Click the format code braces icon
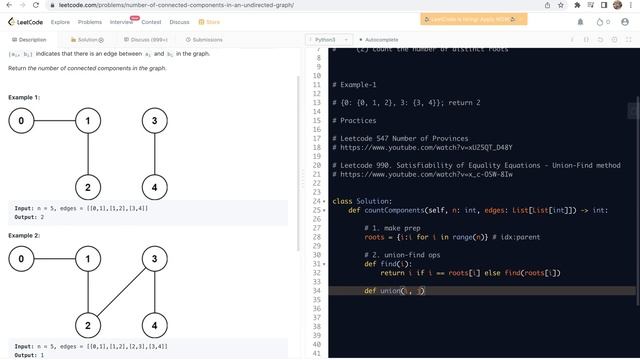 pyautogui.click(x=586, y=40)
